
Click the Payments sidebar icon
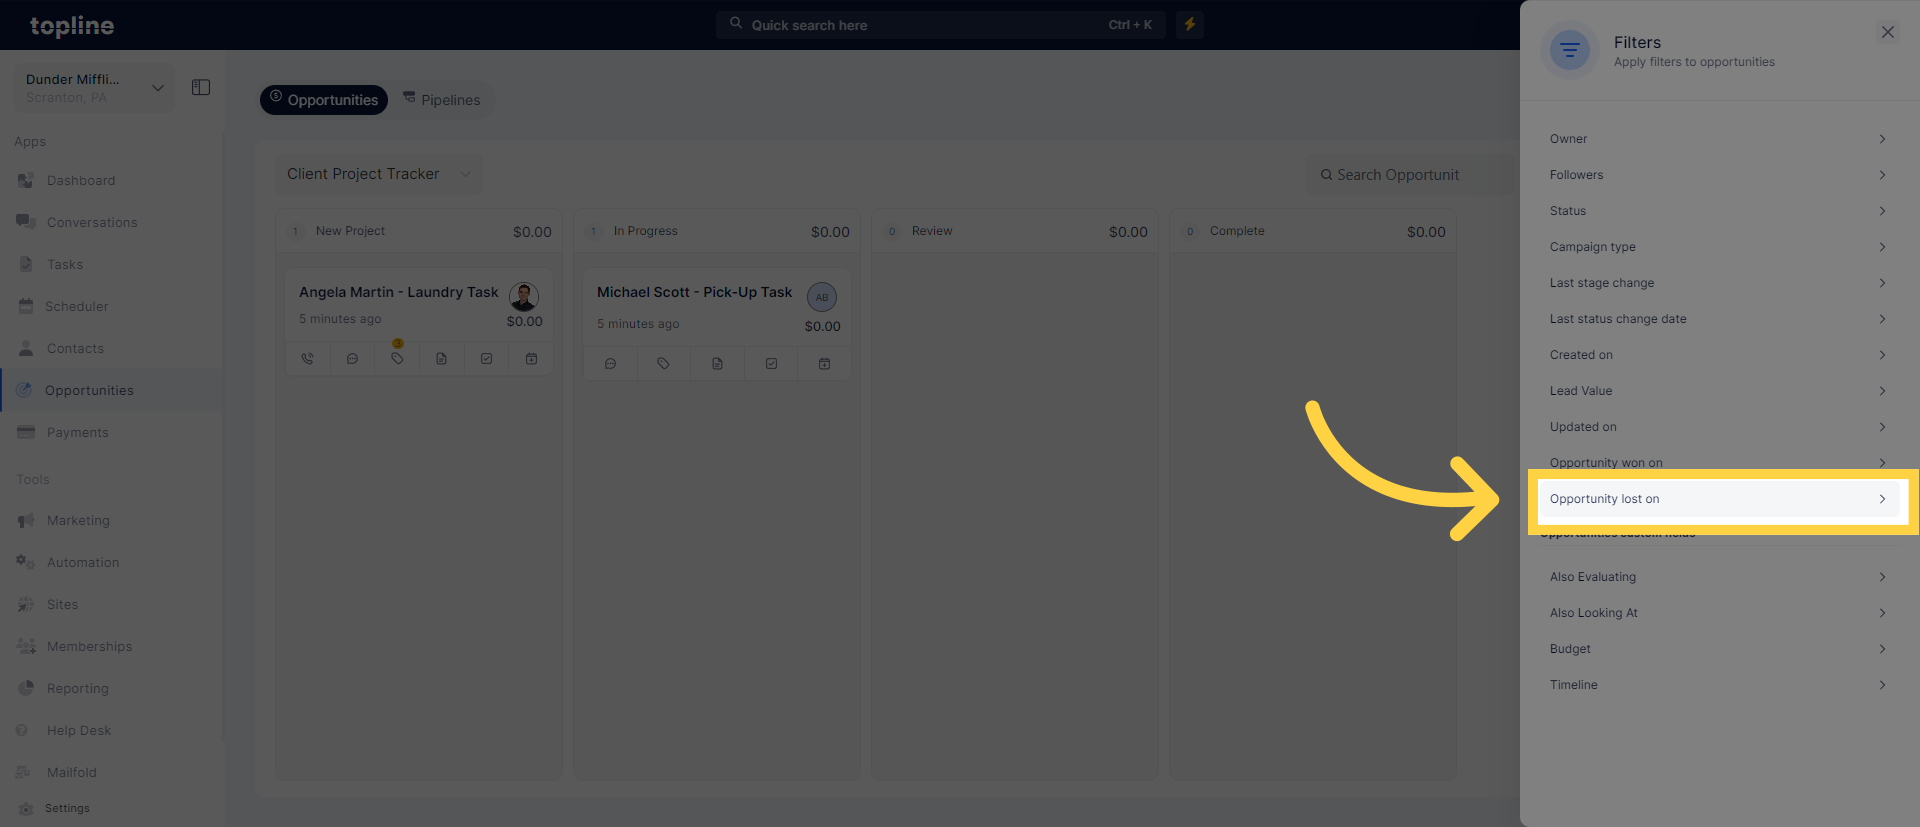tap(26, 432)
